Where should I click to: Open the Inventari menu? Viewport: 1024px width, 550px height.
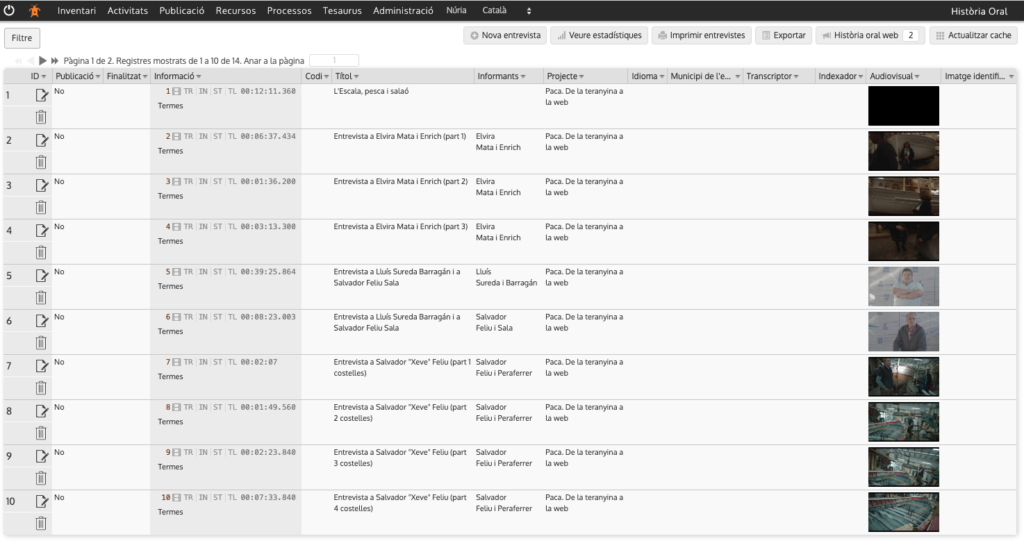(77, 11)
